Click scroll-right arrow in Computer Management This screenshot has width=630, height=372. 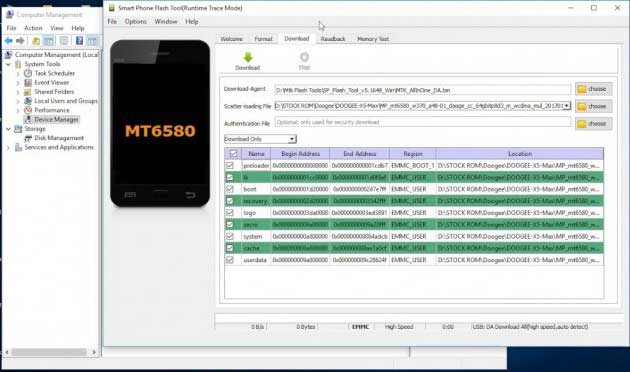click(x=94, y=352)
